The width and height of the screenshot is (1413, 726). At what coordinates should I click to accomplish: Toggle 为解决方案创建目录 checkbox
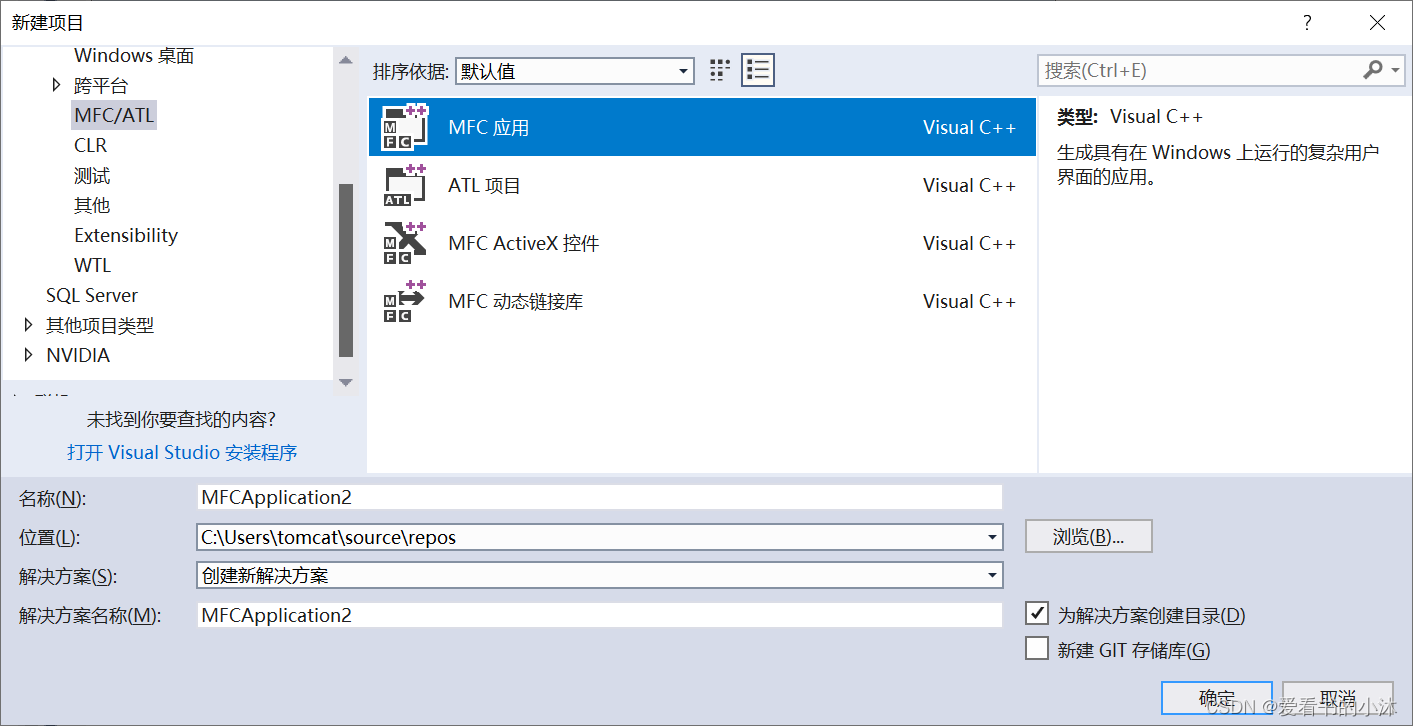tap(1037, 613)
